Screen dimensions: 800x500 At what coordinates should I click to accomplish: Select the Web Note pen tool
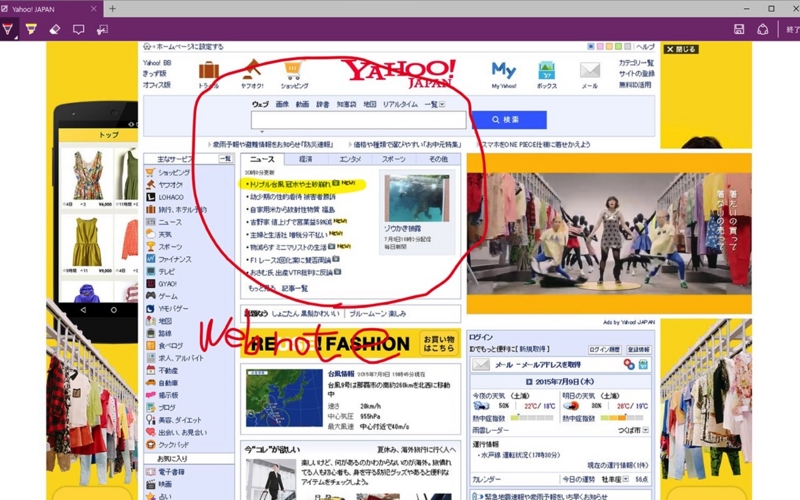[x=8, y=29]
